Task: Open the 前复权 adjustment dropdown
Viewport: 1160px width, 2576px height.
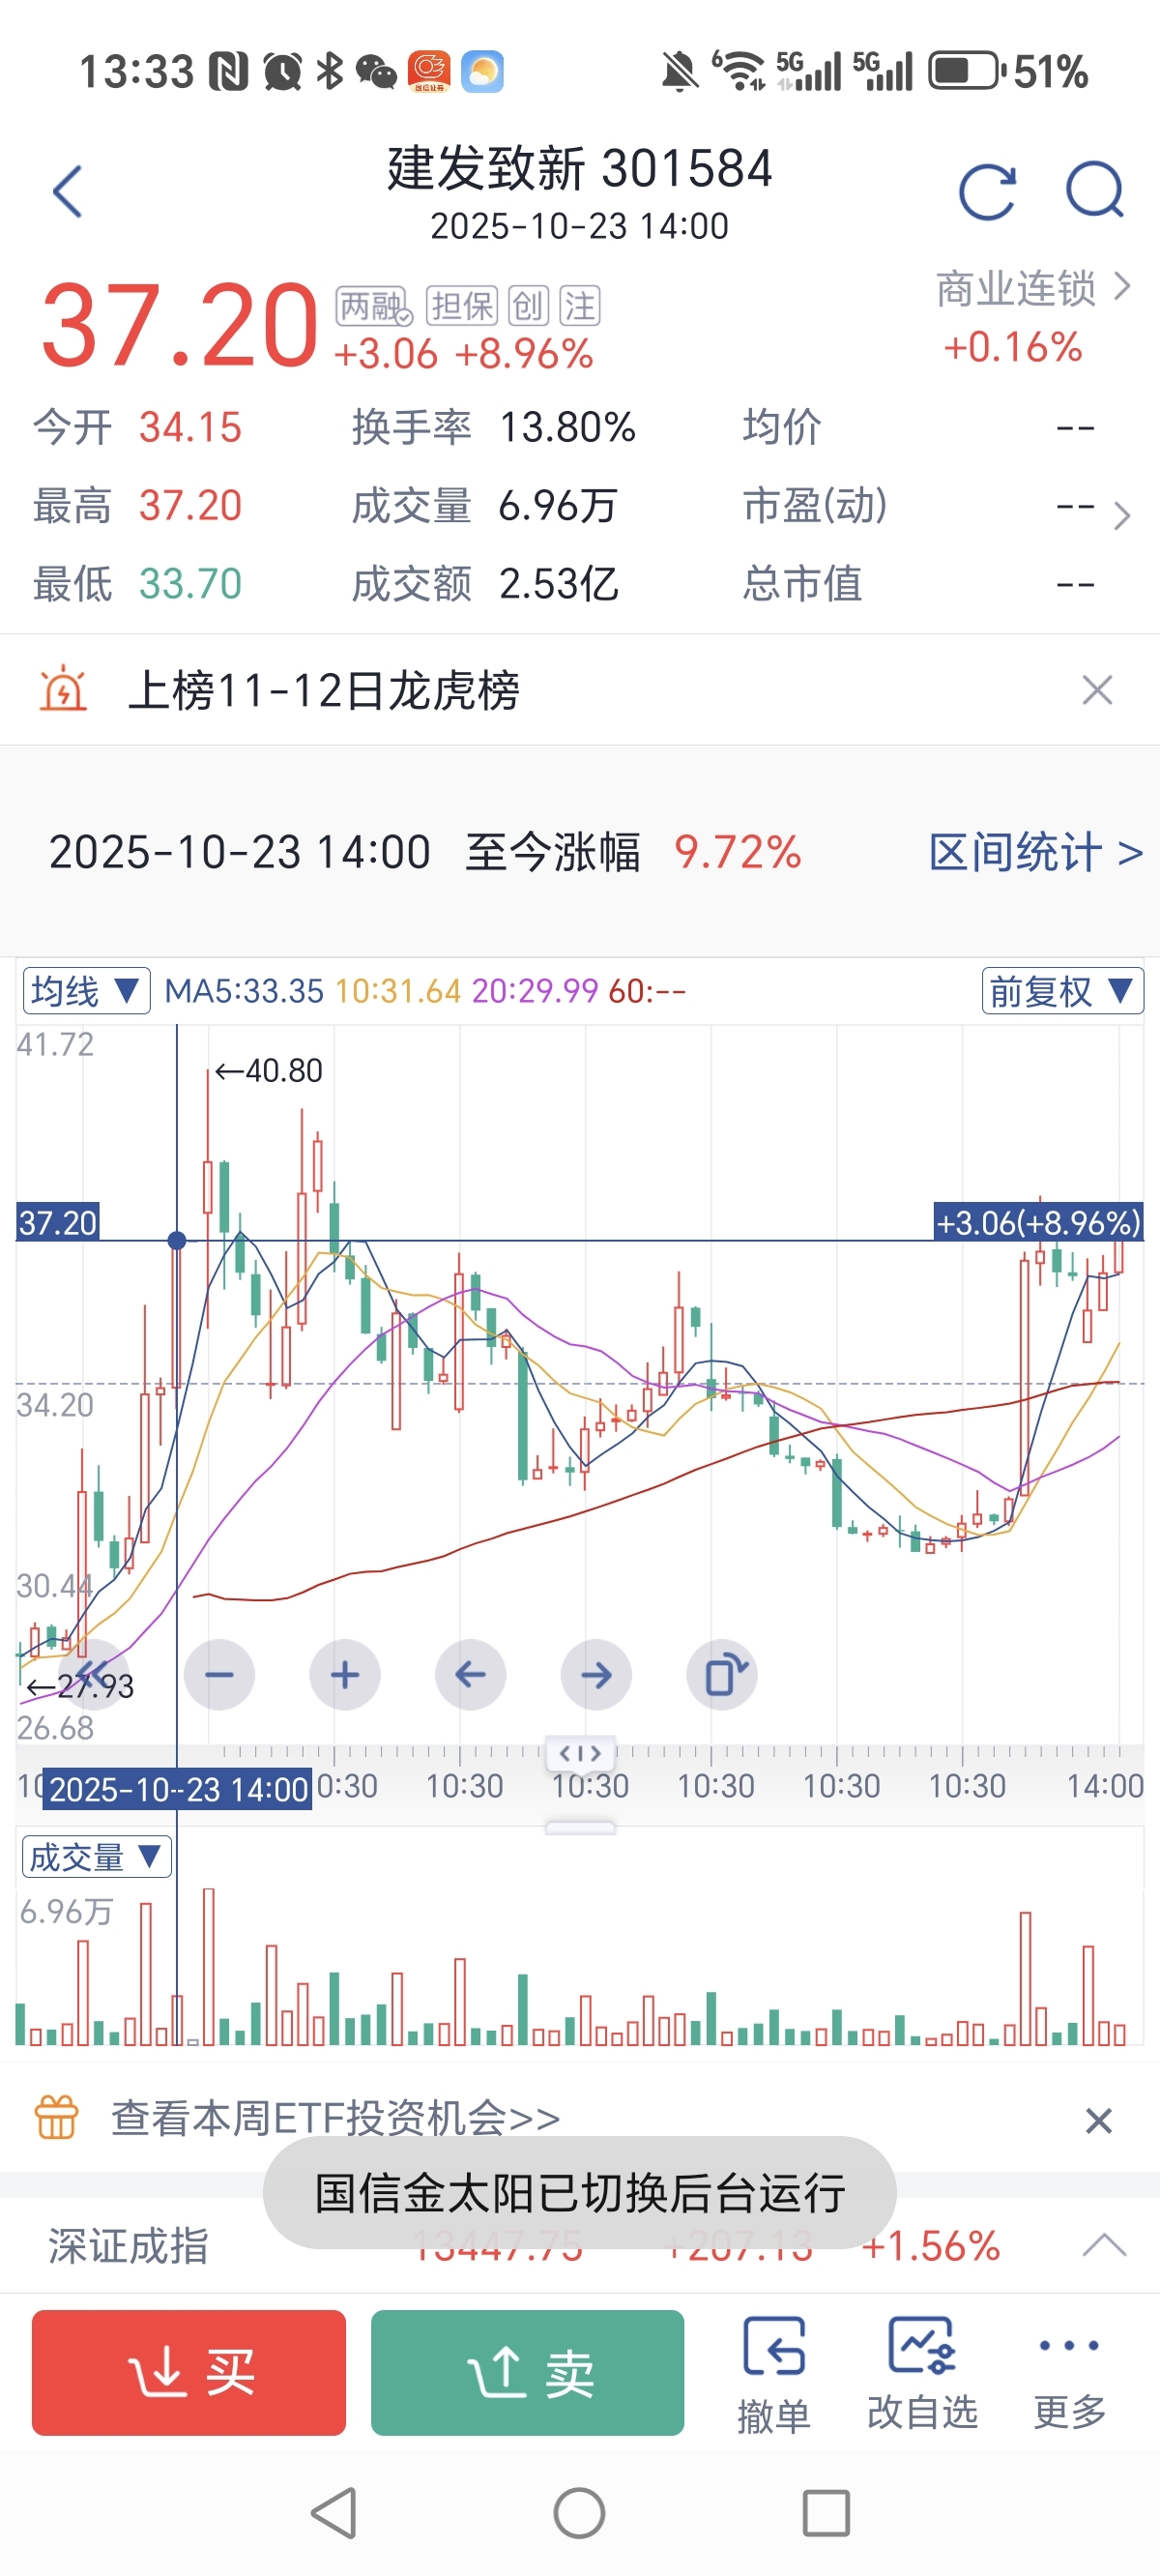Action: [x=1061, y=991]
